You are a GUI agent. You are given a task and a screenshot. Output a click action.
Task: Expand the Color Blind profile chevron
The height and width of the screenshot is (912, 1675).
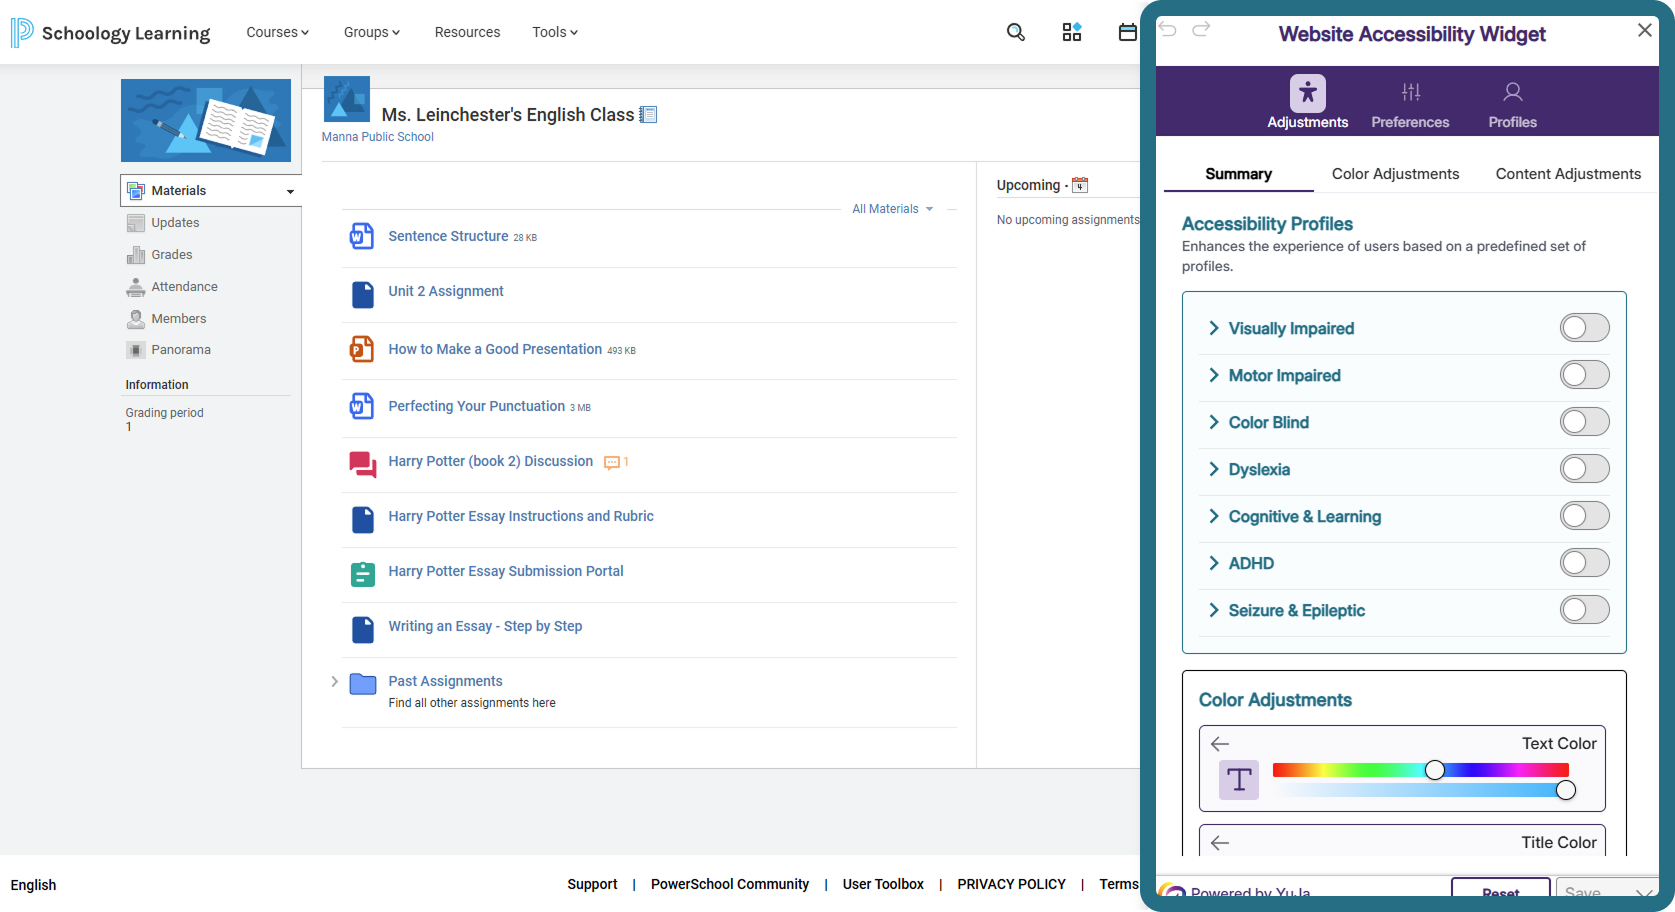pos(1214,422)
